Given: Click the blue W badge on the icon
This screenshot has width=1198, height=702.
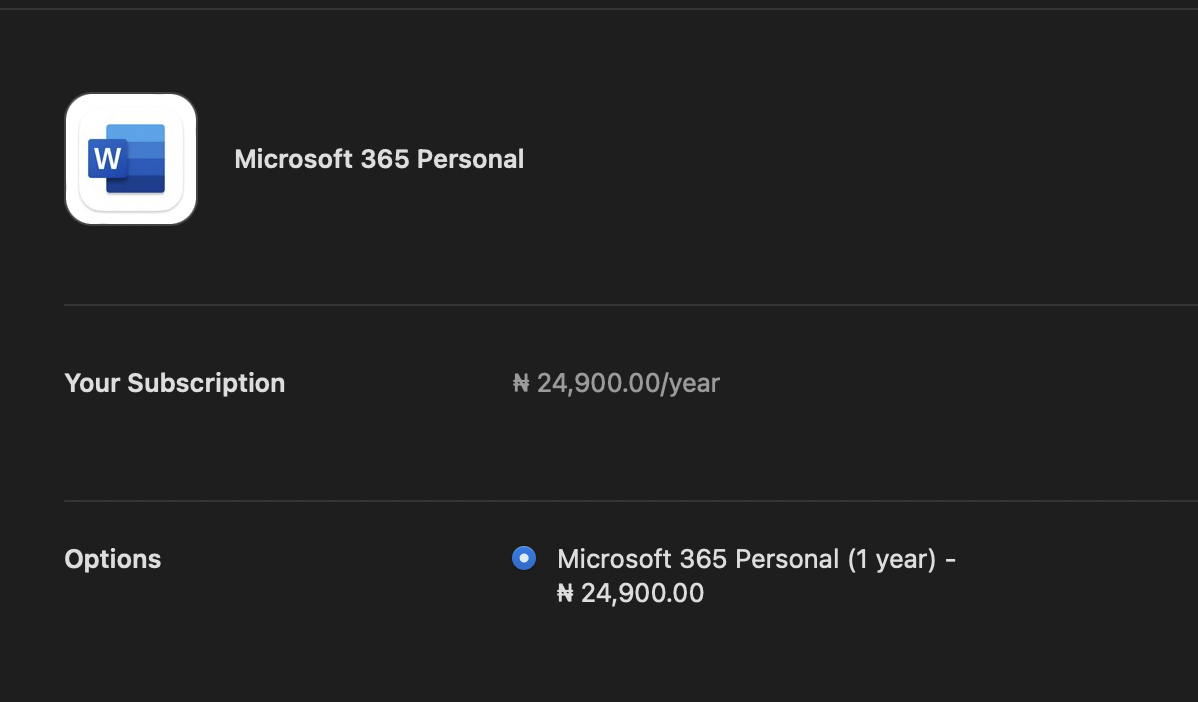Looking at the screenshot, I should 107,158.
